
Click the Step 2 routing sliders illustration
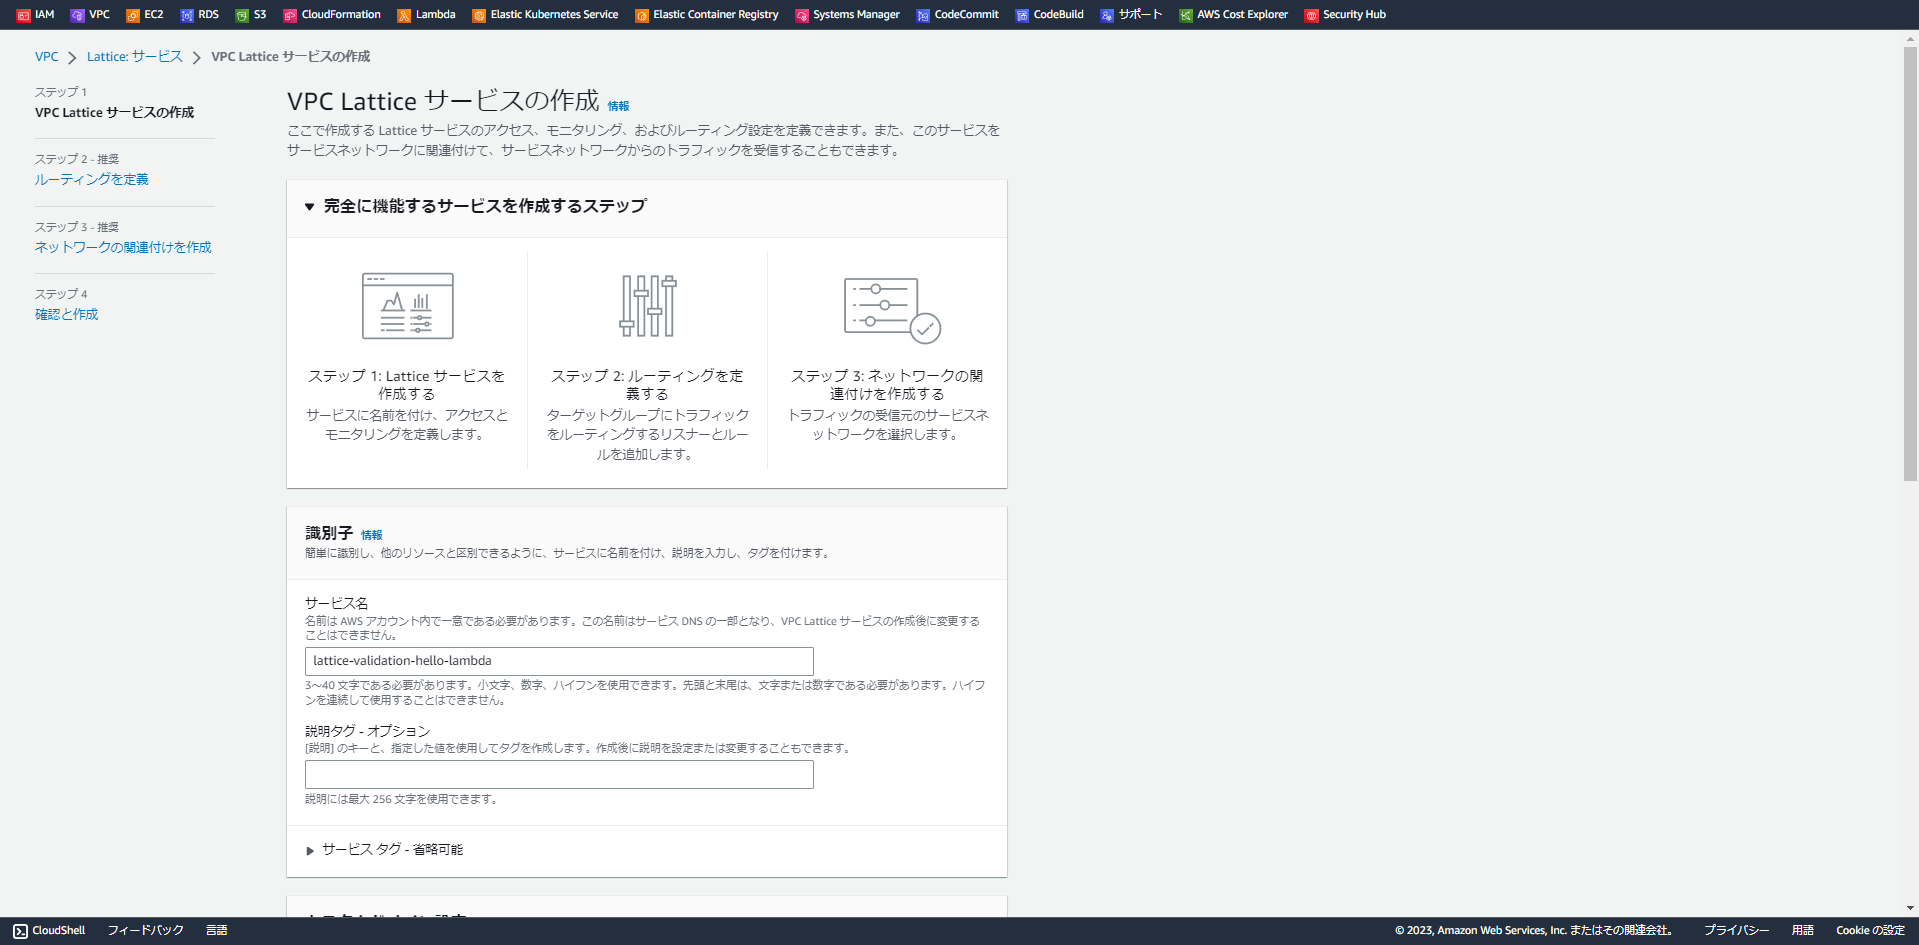pos(647,306)
